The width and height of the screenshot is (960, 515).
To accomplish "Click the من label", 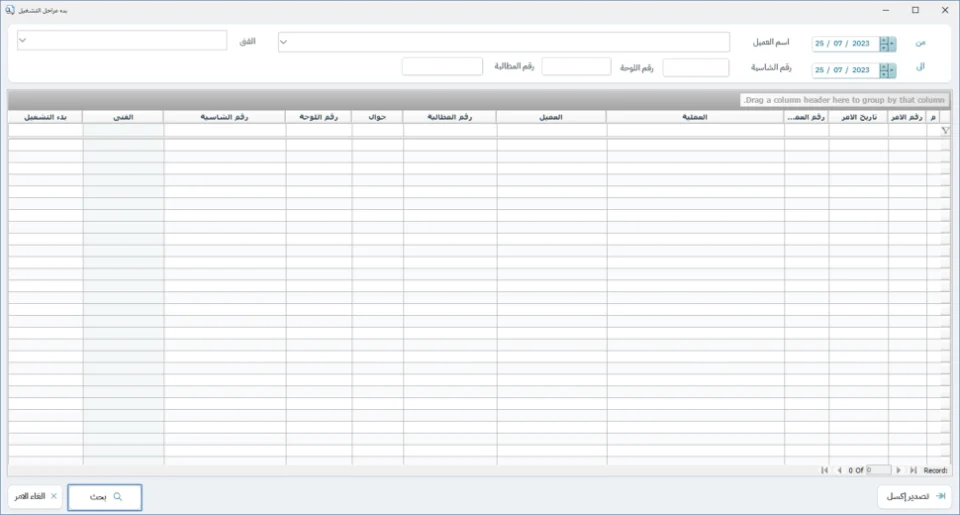I will click(920, 43).
